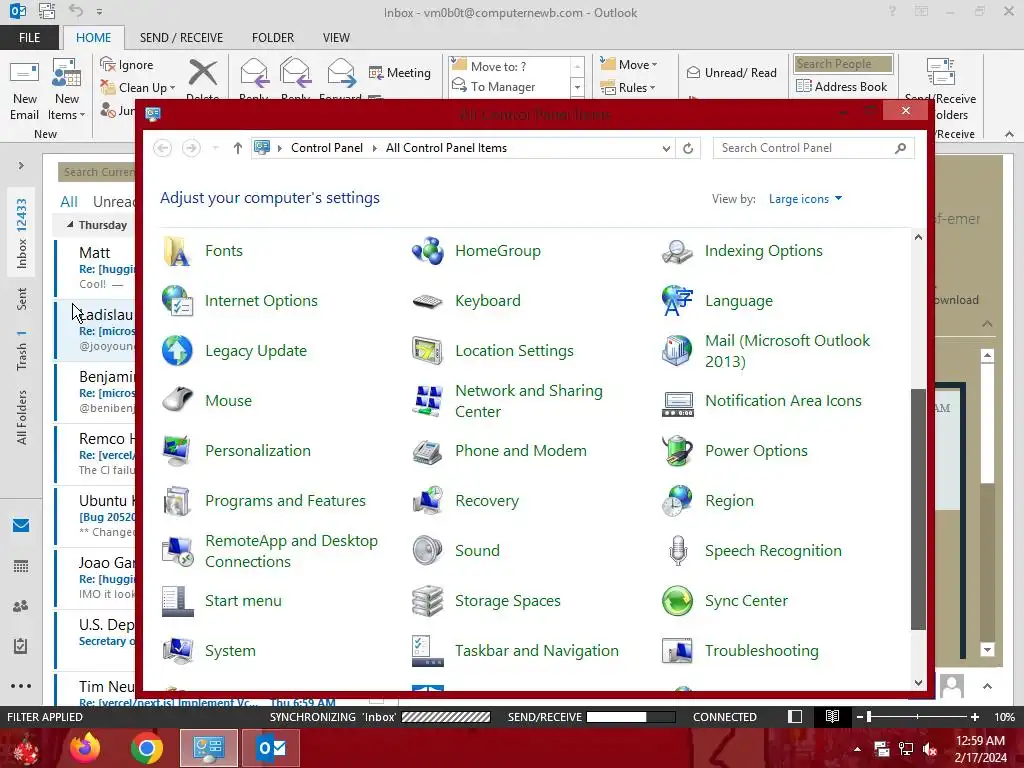Click the System link text
1024x768 pixels.
click(x=230, y=651)
